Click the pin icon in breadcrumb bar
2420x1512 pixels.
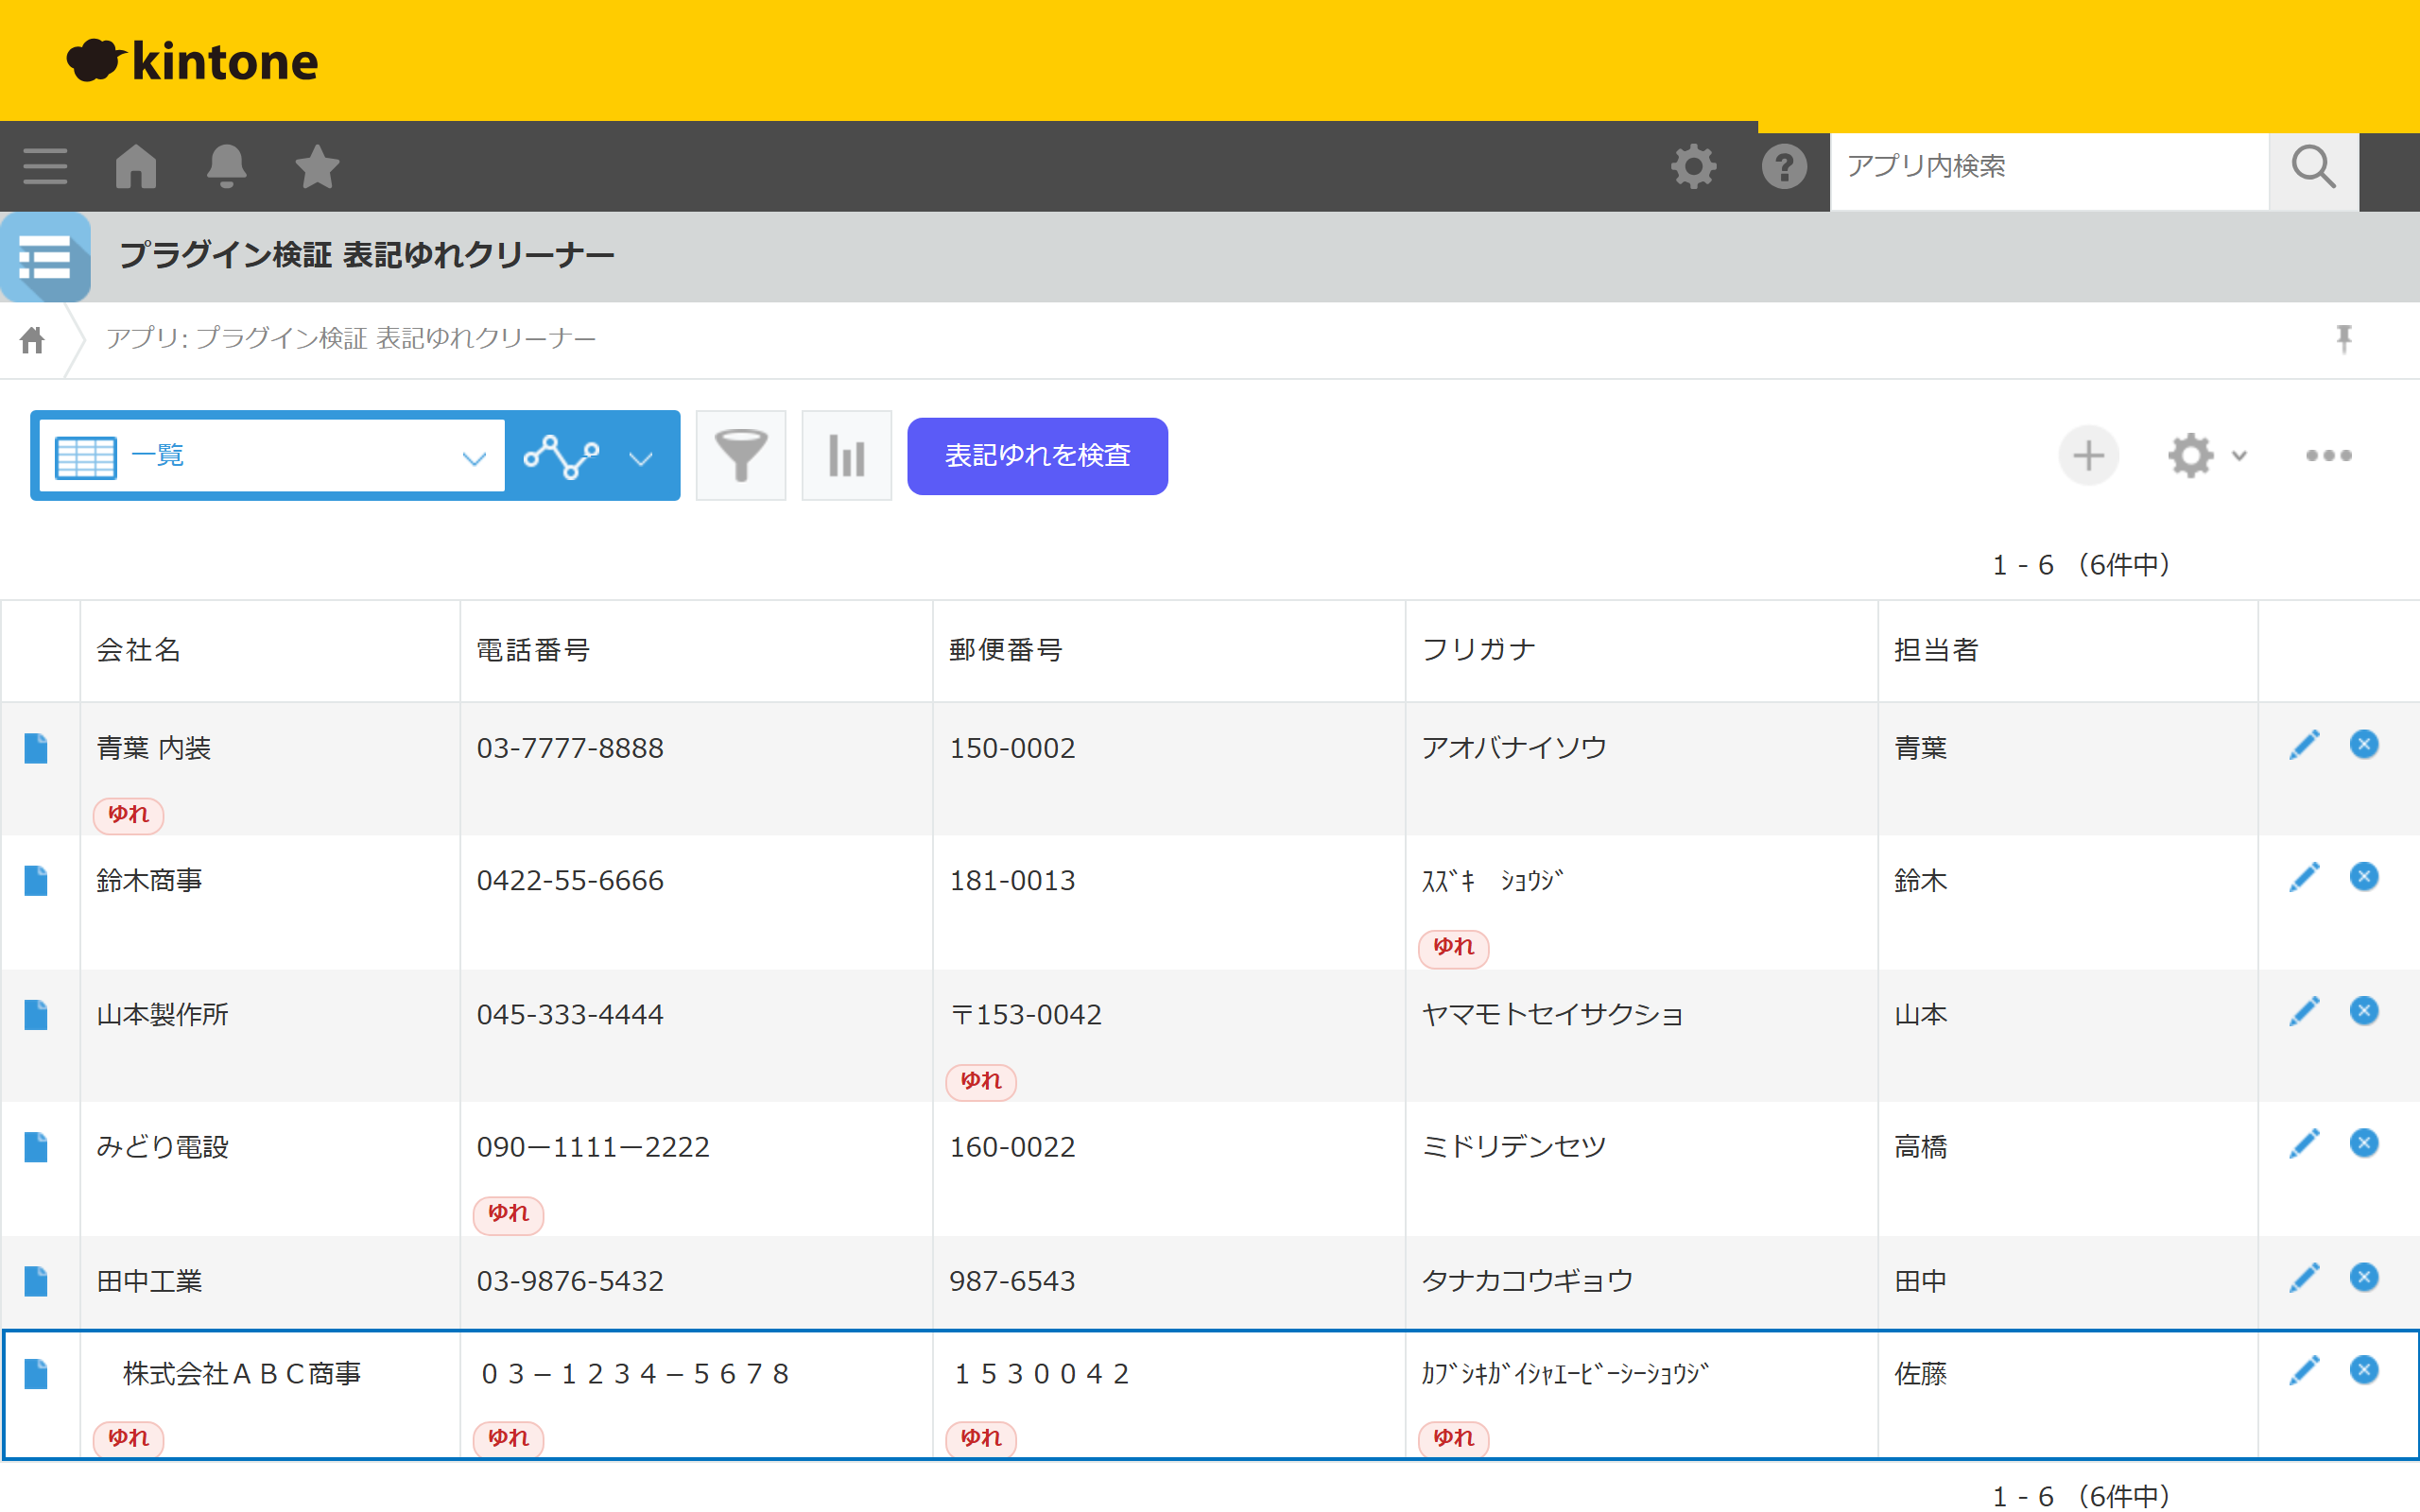(x=2343, y=339)
